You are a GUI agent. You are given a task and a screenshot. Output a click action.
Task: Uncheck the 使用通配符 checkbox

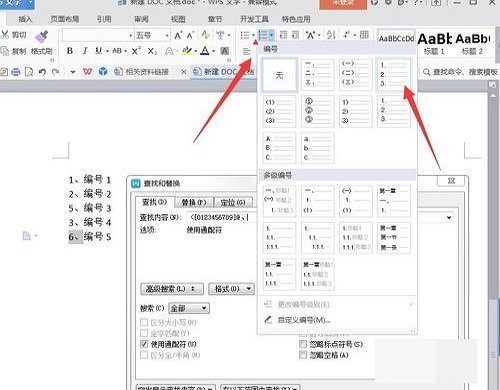pyautogui.click(x=144, y=344)
